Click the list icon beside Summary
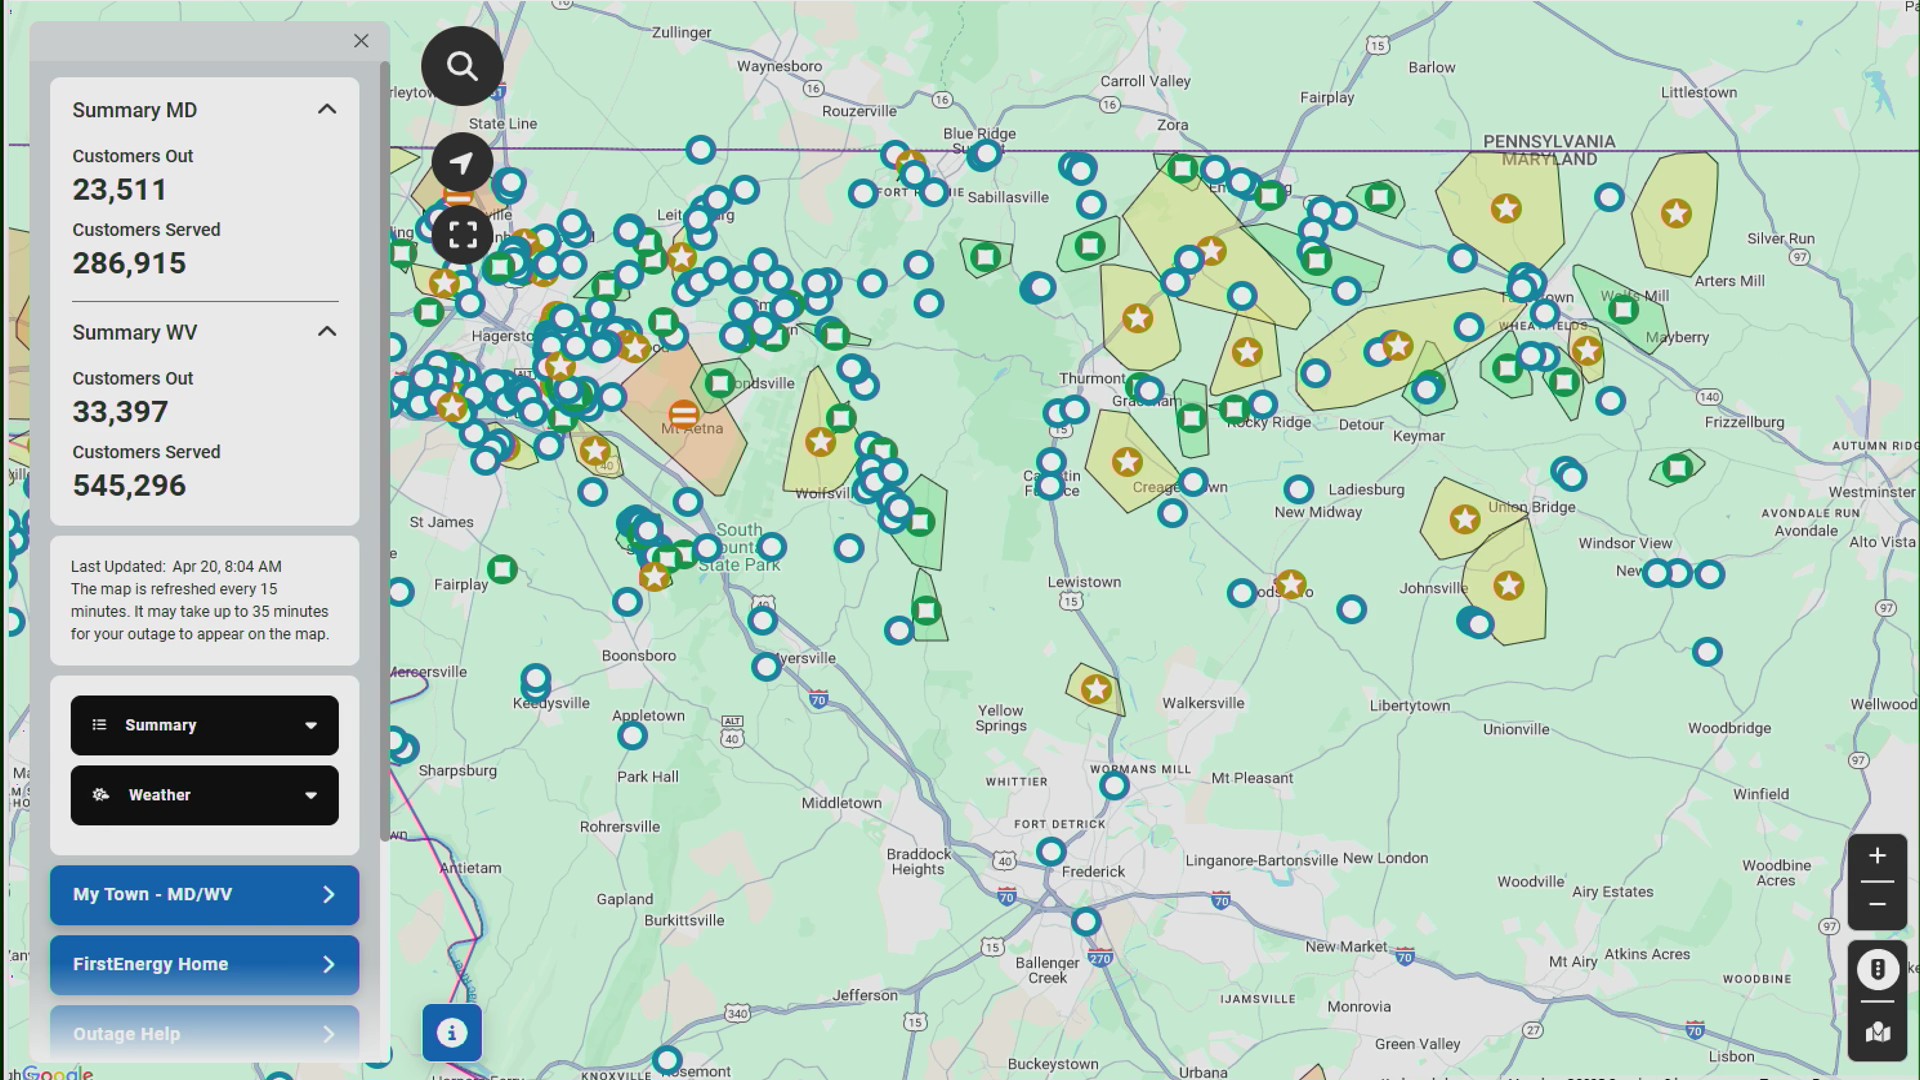The width and height of the screenshot is (1920, 1080). [100, 725]
